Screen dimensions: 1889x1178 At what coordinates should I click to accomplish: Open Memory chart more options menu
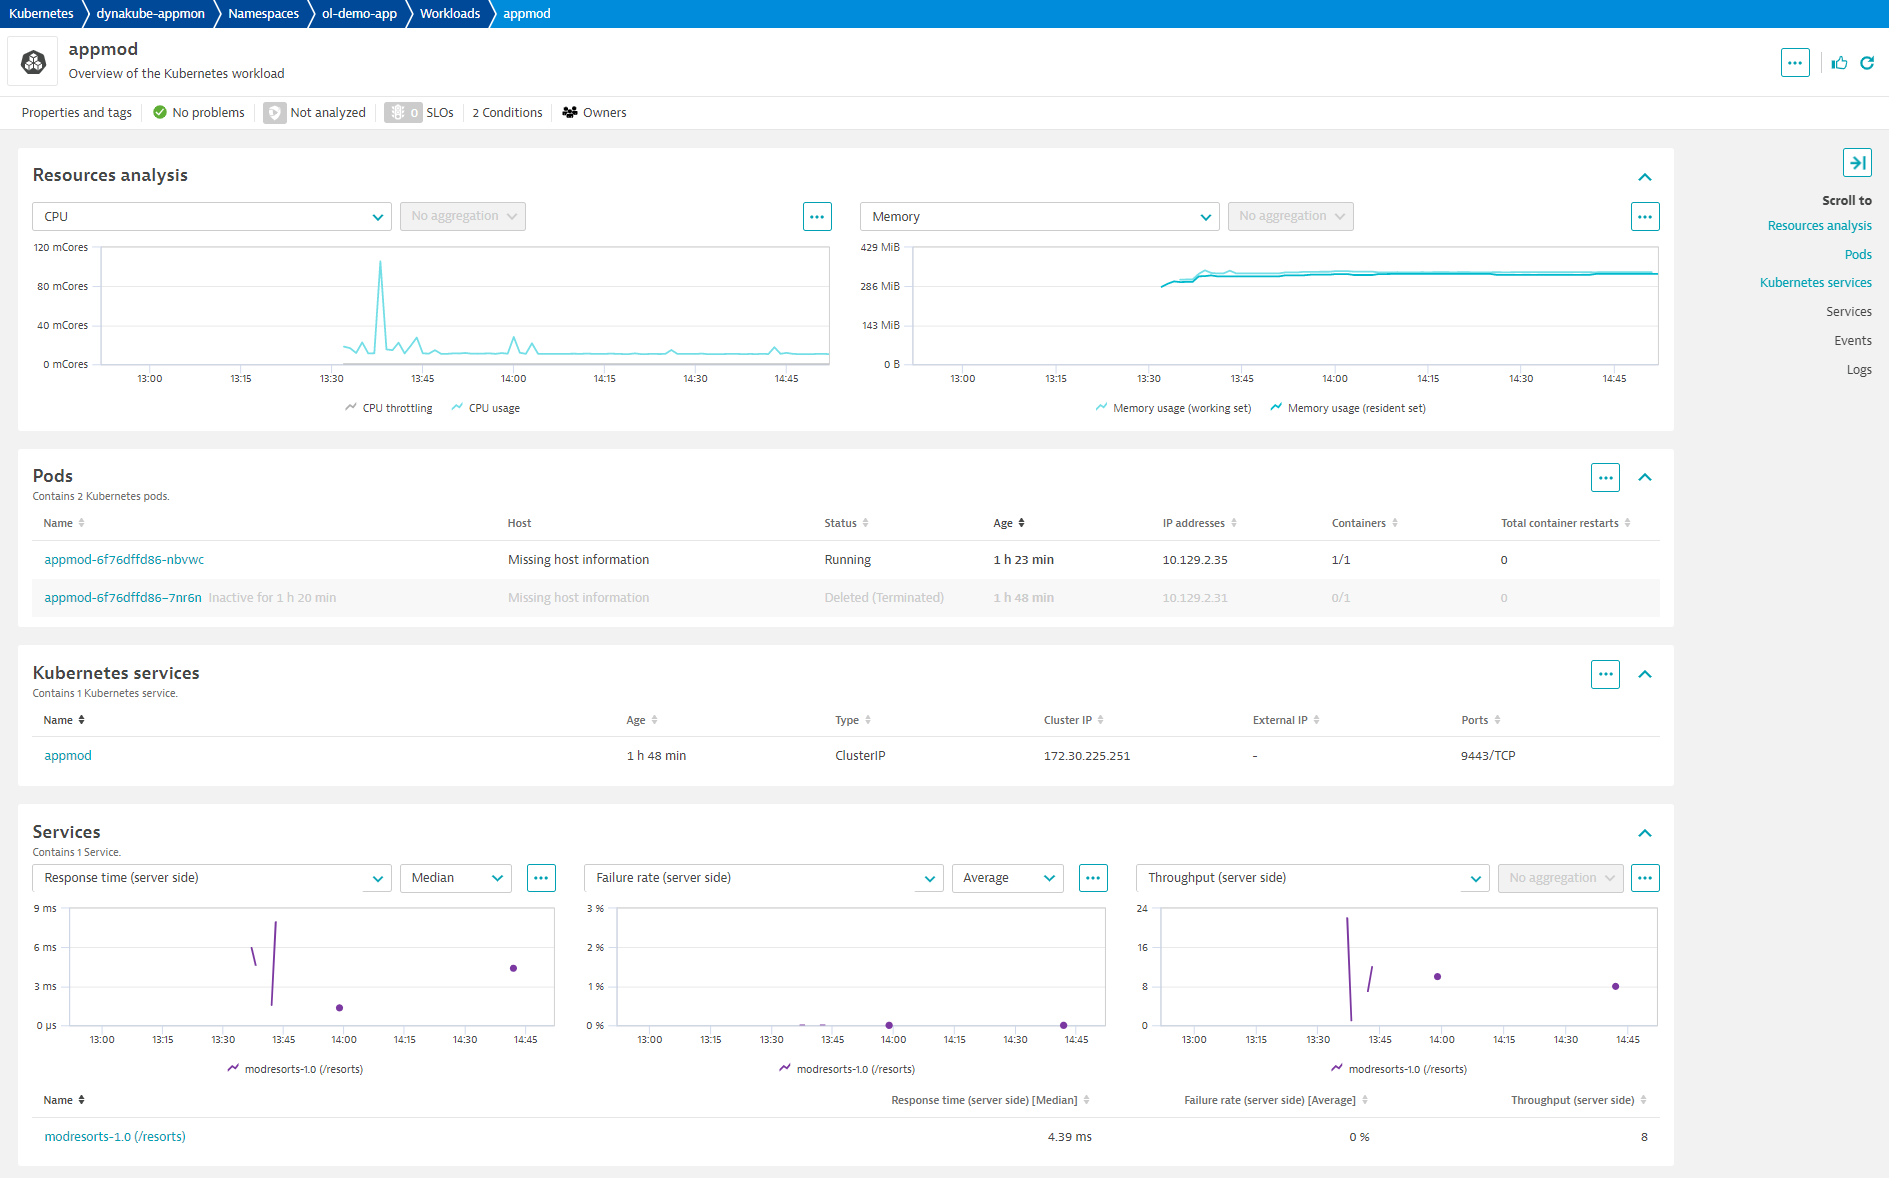1645,217
